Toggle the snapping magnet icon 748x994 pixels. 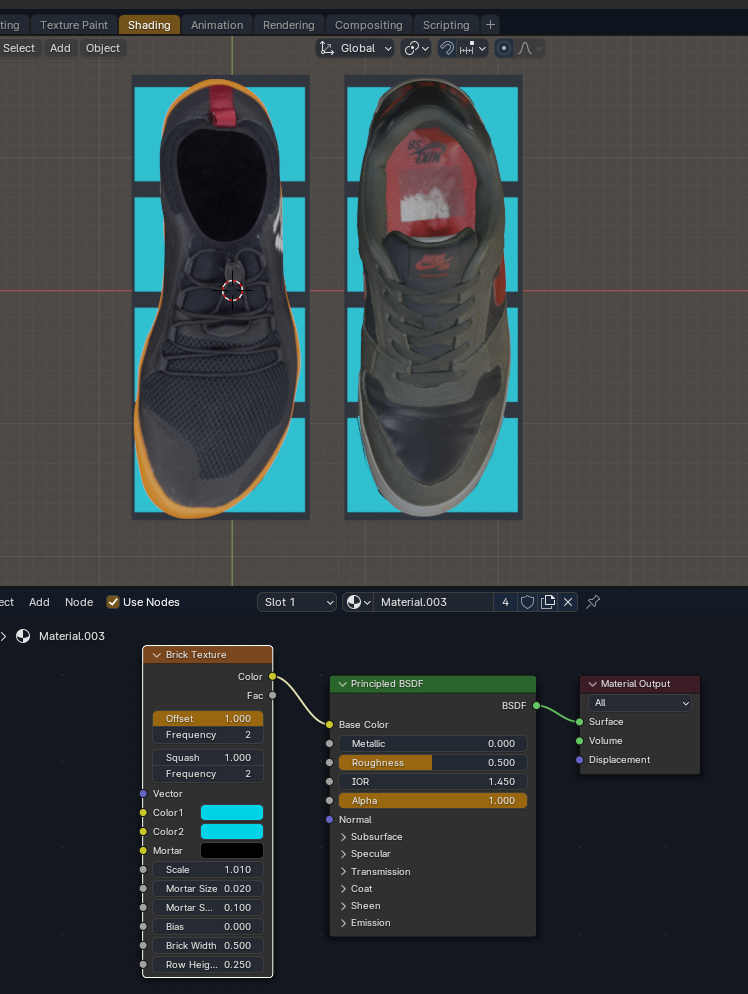click(x=448, y=48)
